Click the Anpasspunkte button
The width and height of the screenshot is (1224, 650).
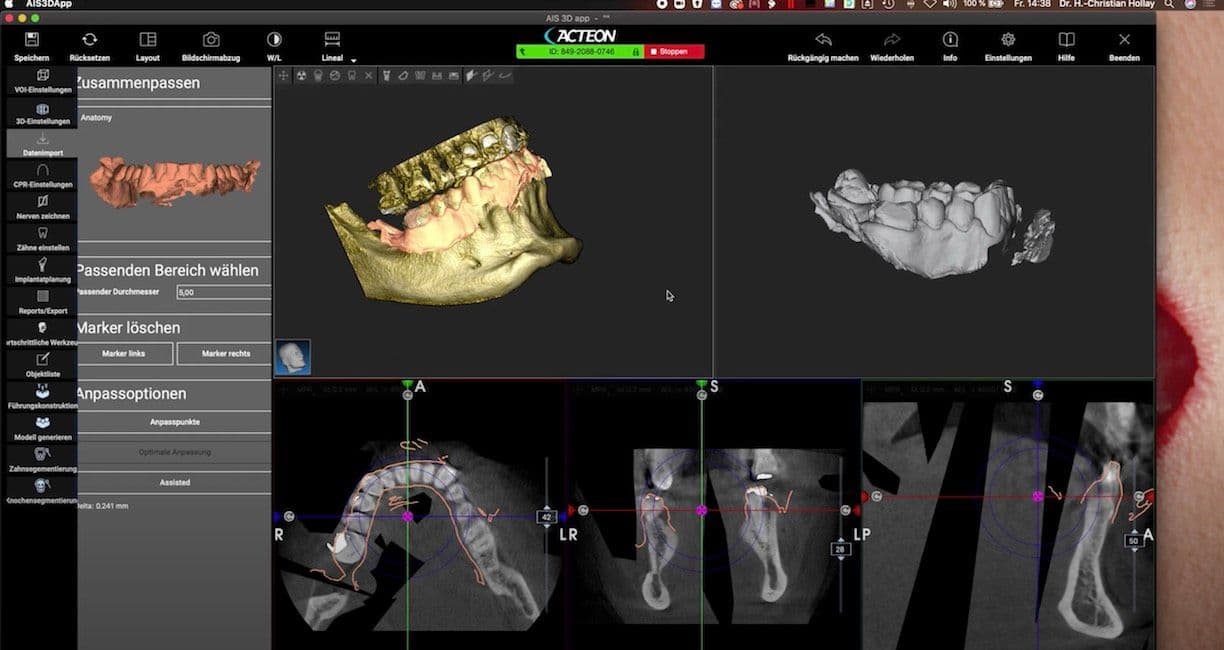[x=174, y=422]
